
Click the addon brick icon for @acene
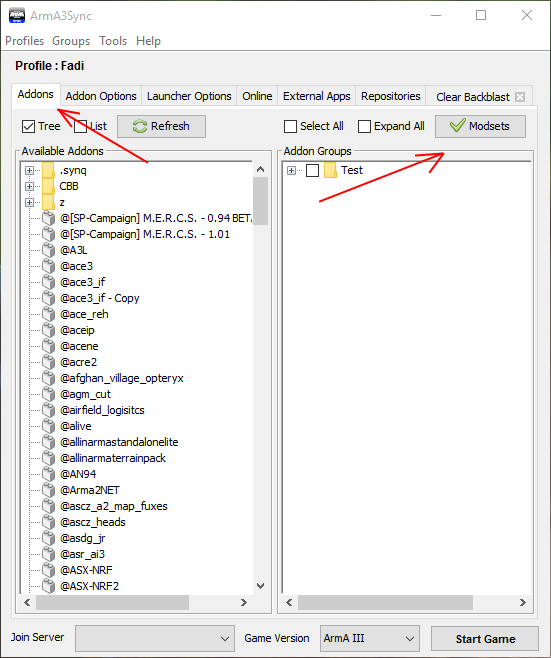click(x=49, y=346)
